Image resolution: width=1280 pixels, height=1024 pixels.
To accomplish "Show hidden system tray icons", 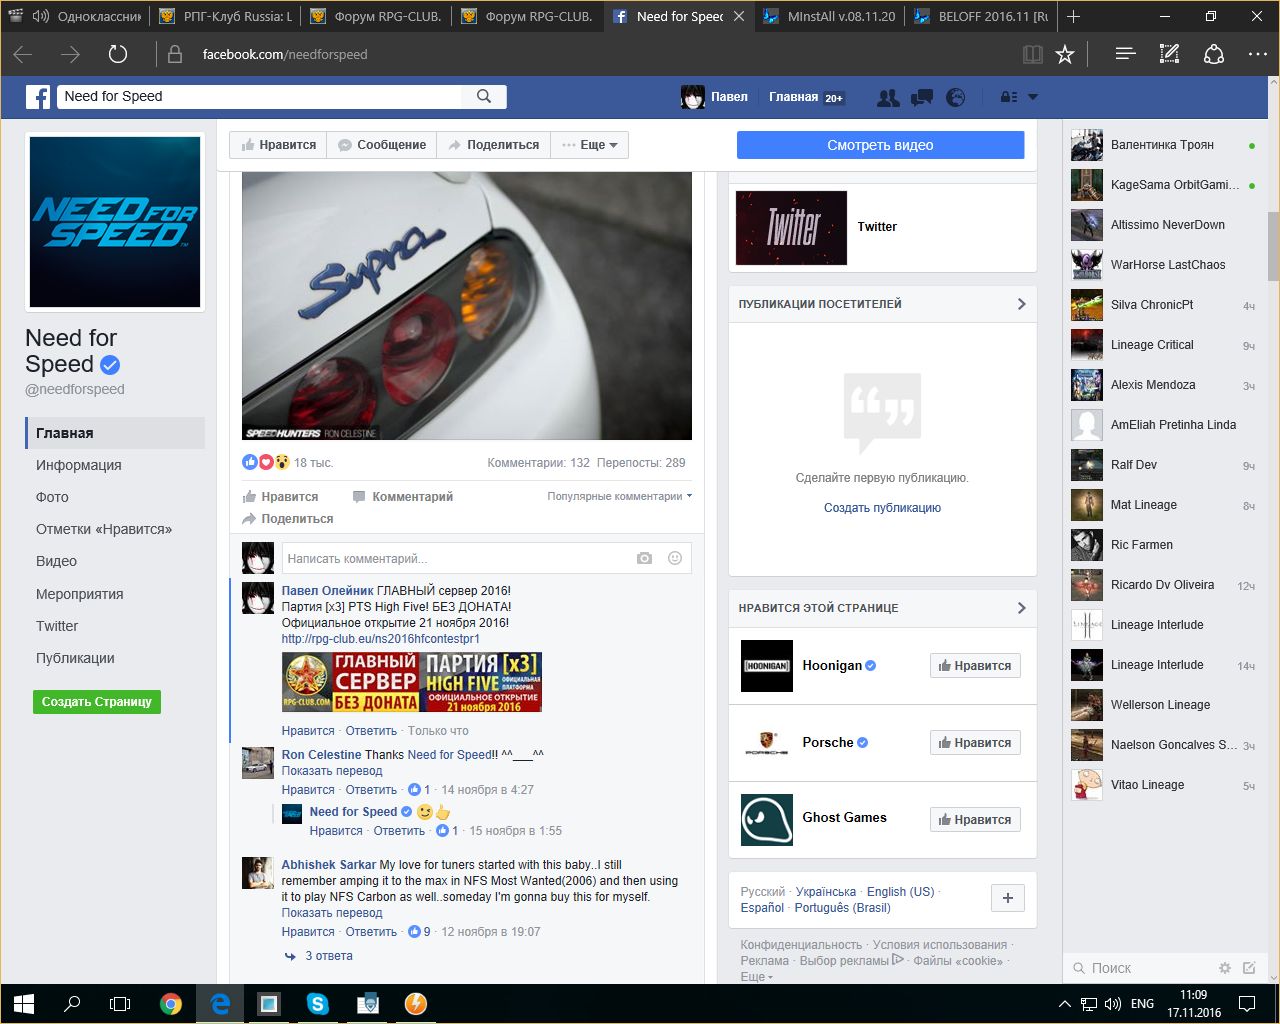I will pos(1064,1003).
